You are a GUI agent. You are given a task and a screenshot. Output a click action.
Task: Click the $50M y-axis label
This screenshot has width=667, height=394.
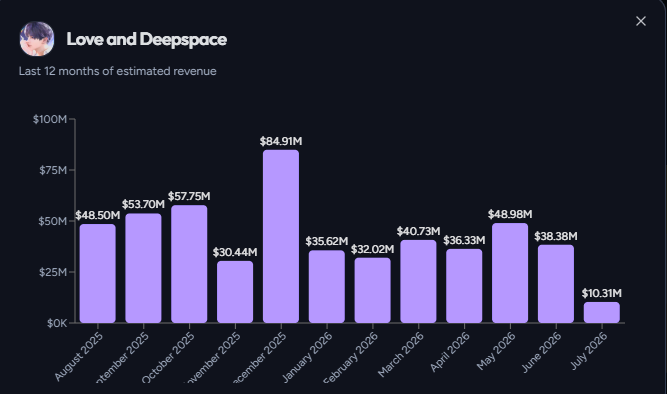[53, 221]
